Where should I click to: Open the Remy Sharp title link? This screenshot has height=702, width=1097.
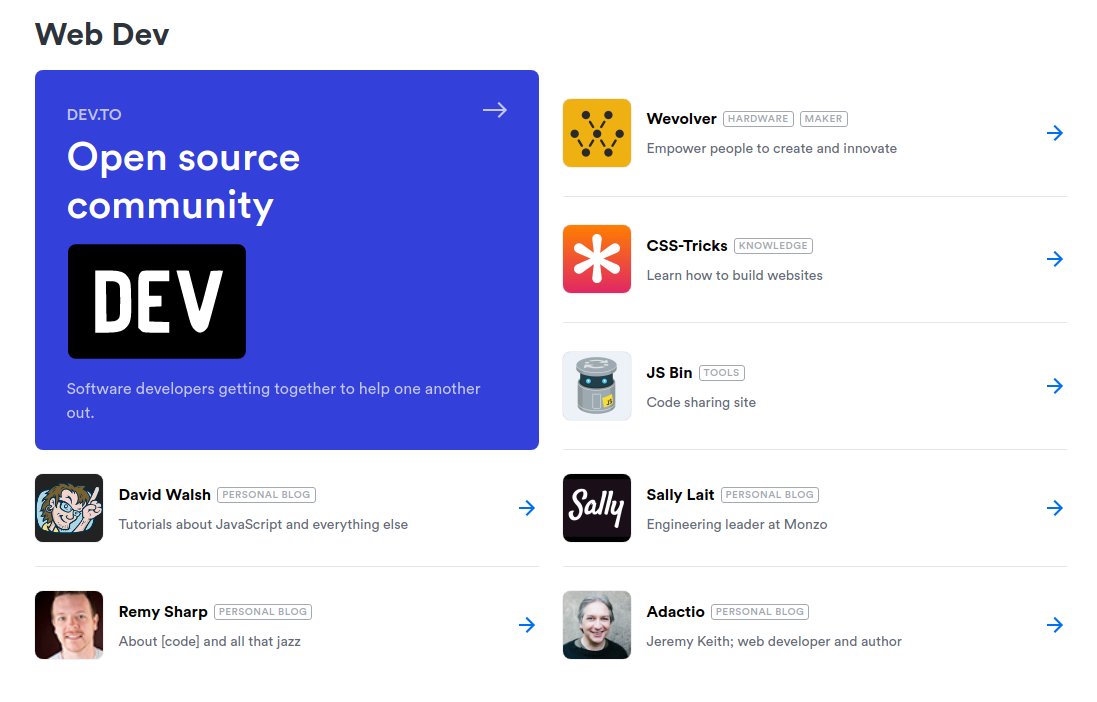coord(163,612)
